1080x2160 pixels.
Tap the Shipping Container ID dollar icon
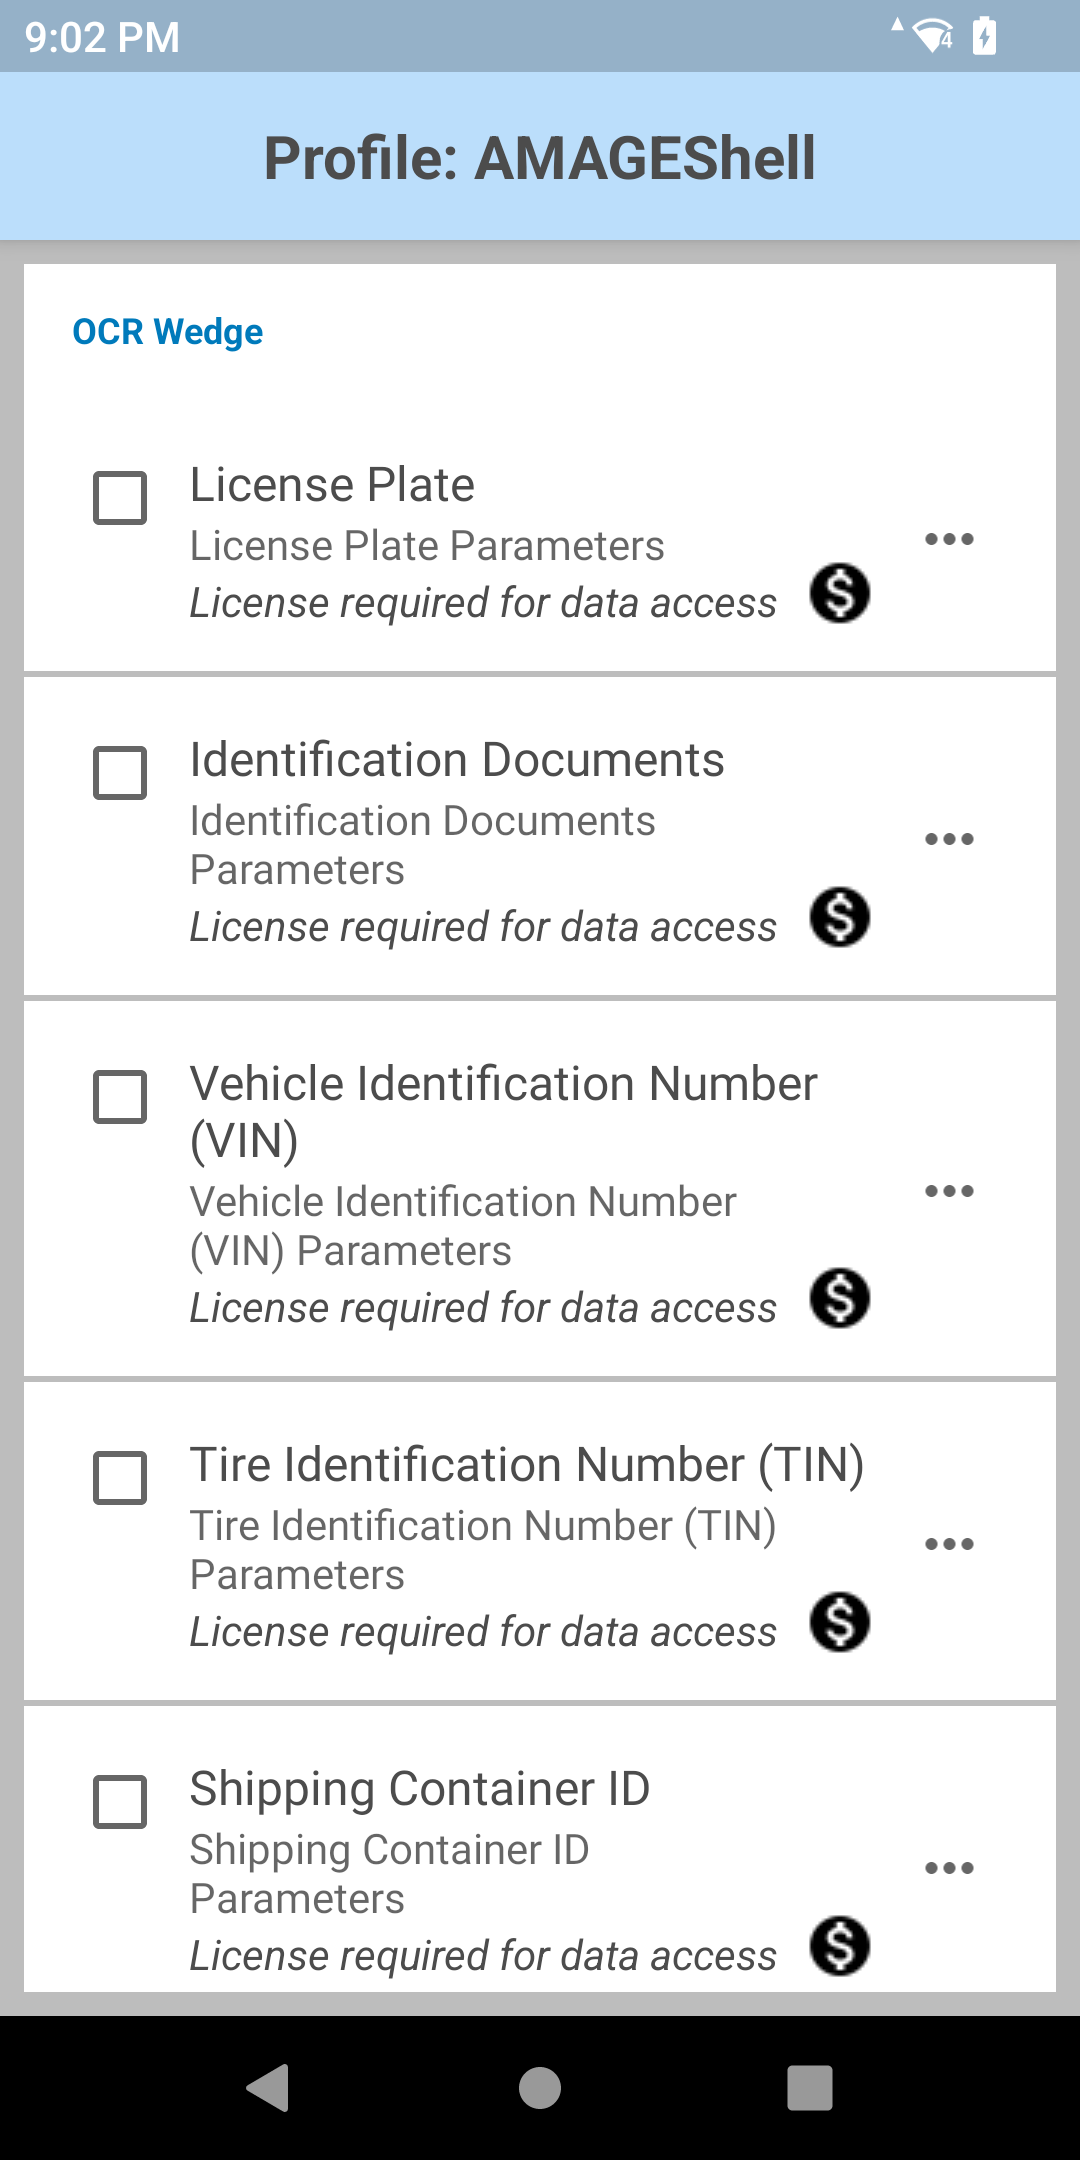840,1946
